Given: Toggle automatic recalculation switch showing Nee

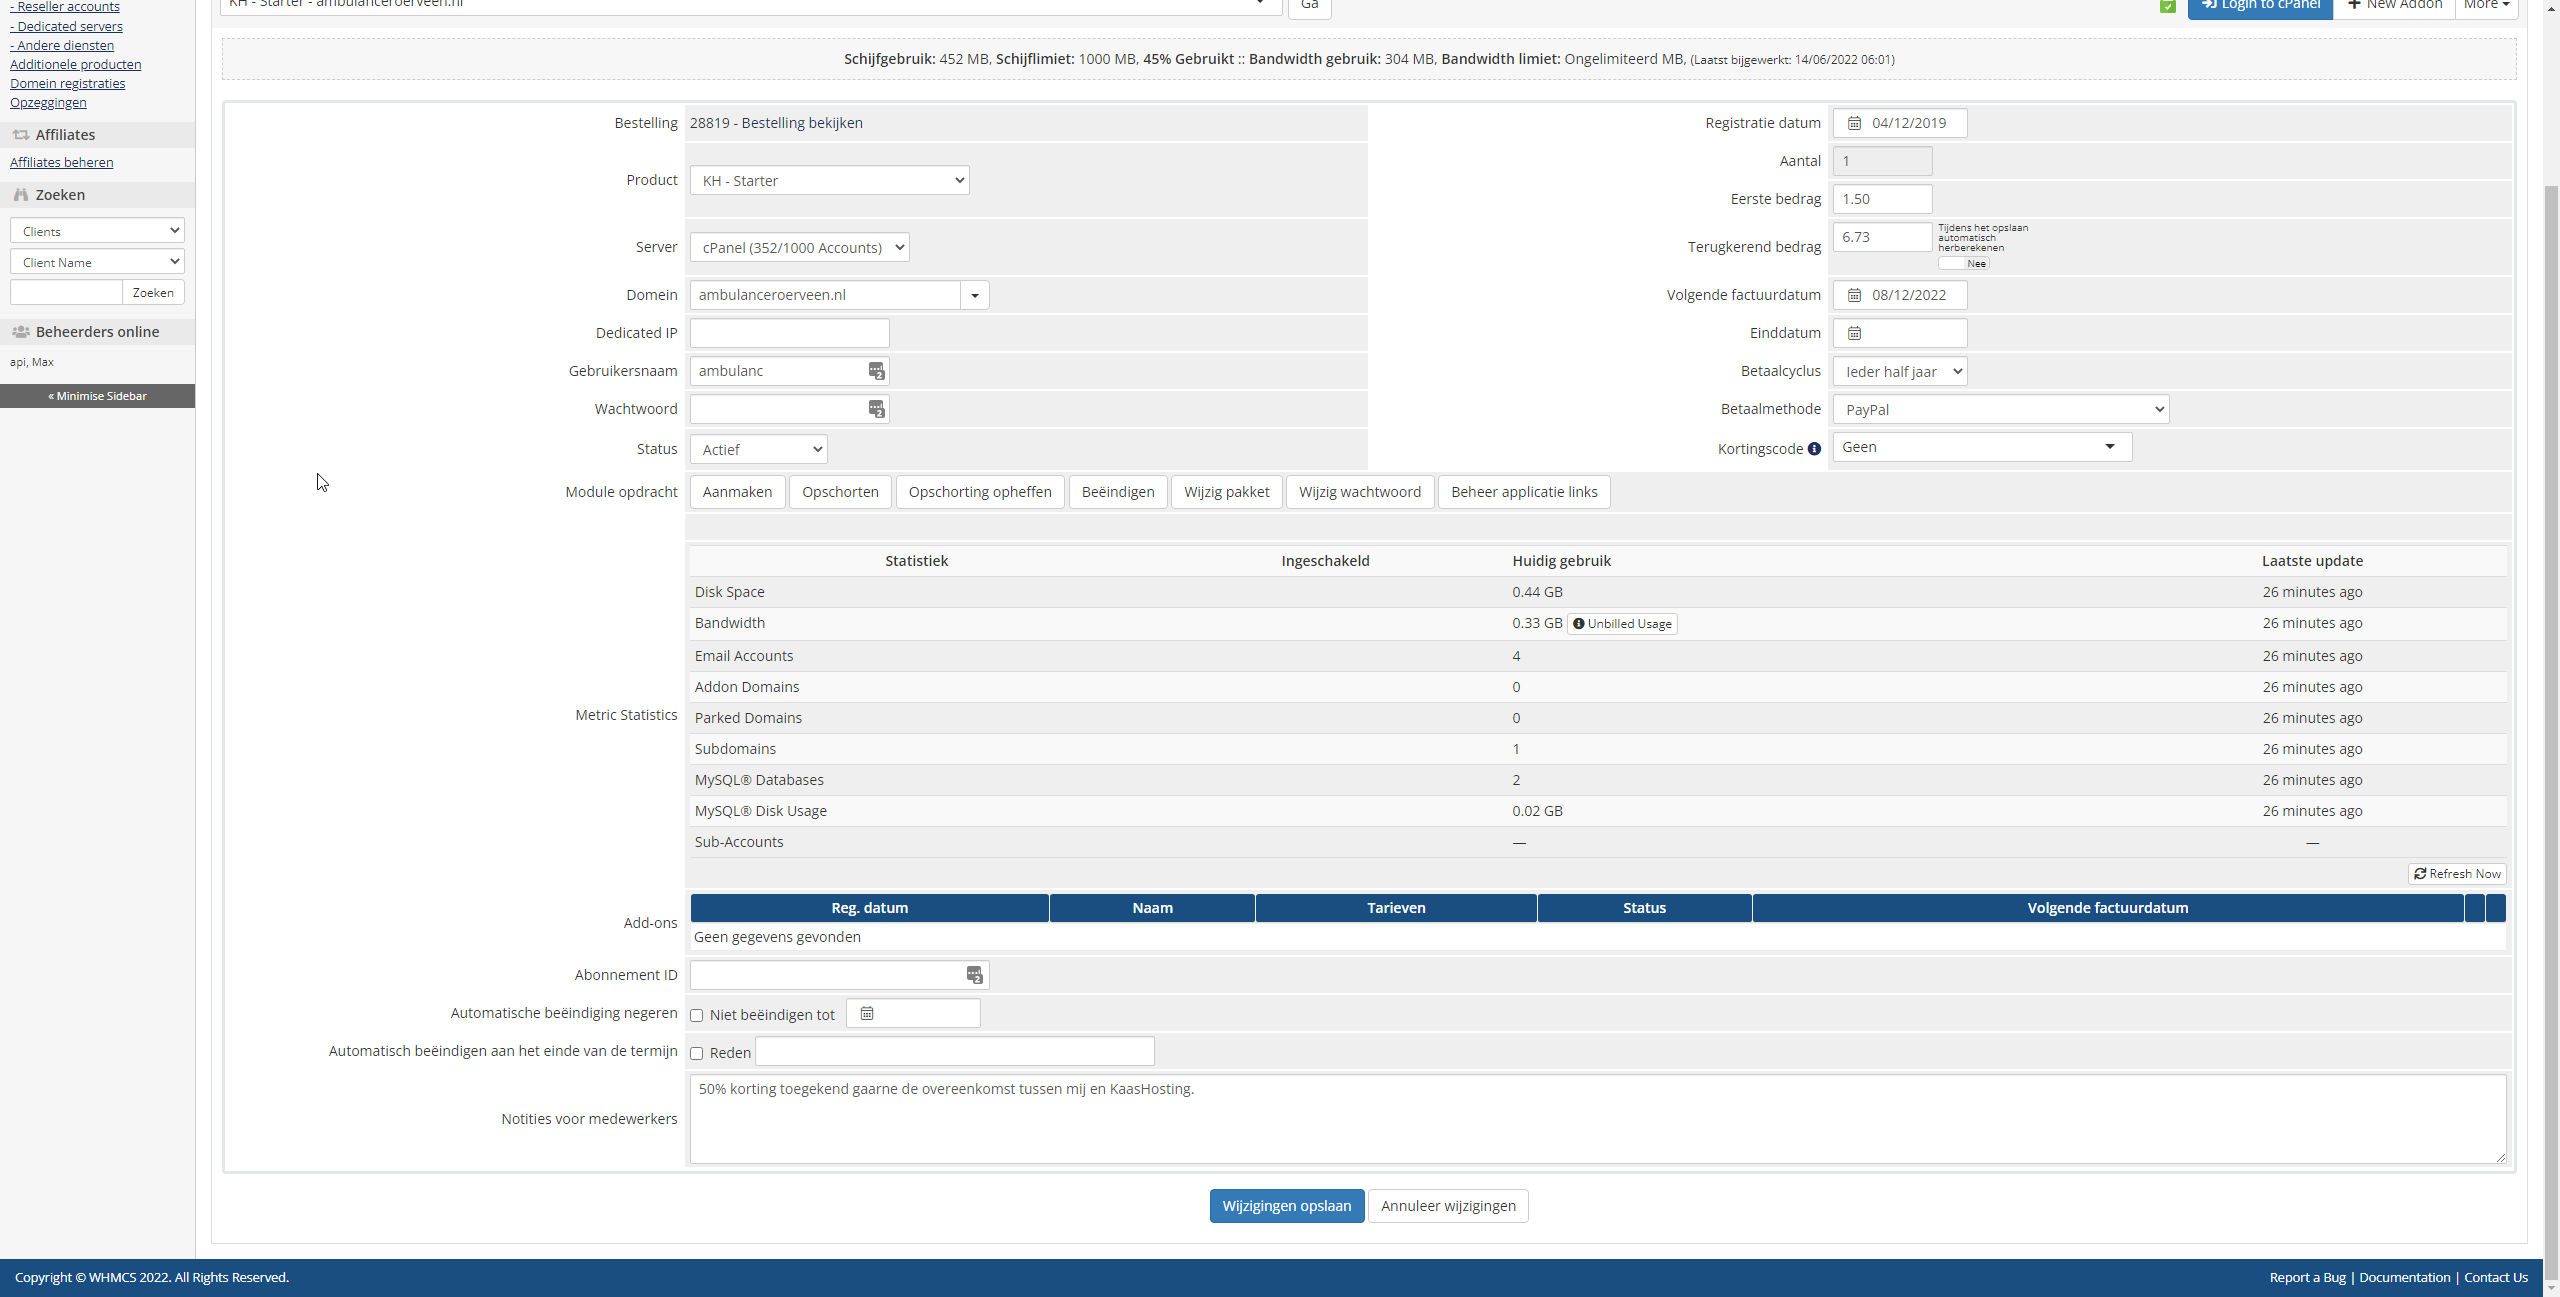Looking at the screenshot, I should [1963, 264].
